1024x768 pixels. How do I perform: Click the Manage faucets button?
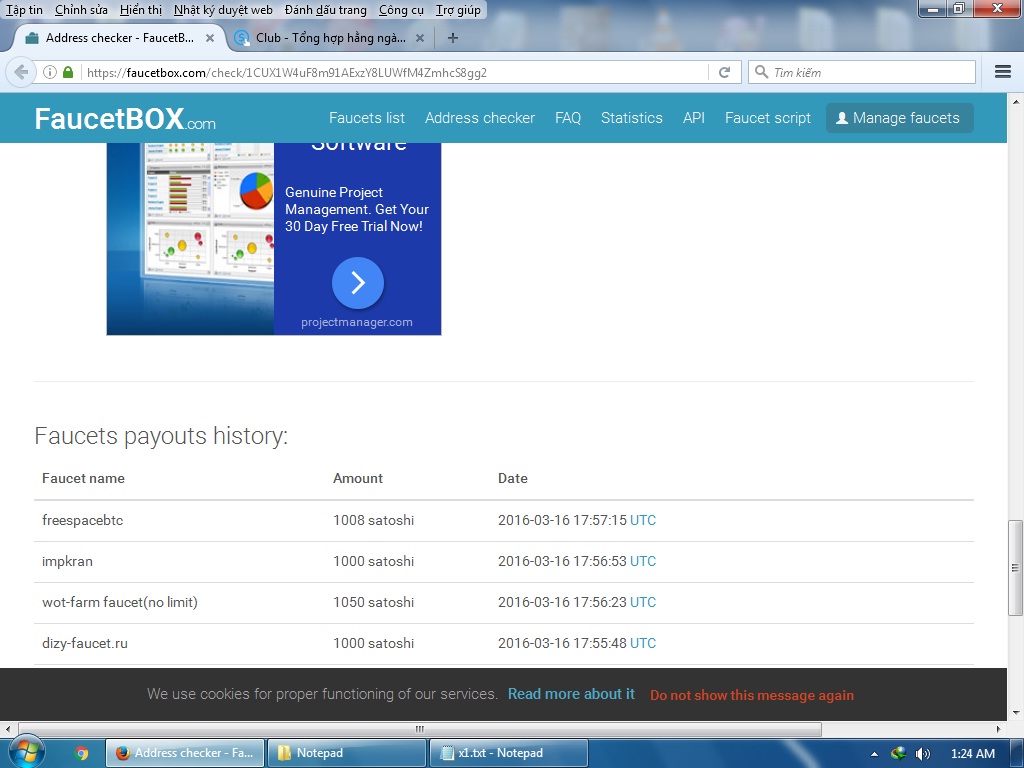coord(899,118)
